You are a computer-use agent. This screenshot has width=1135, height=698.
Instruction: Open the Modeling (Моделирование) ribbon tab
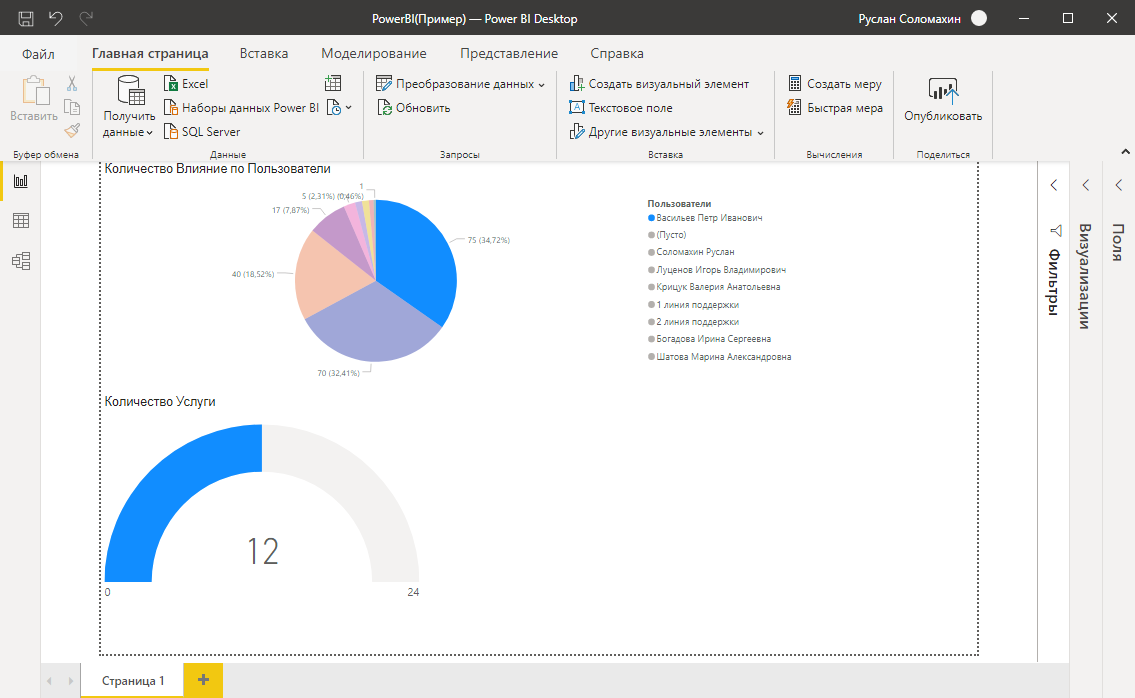coord(373,54)
